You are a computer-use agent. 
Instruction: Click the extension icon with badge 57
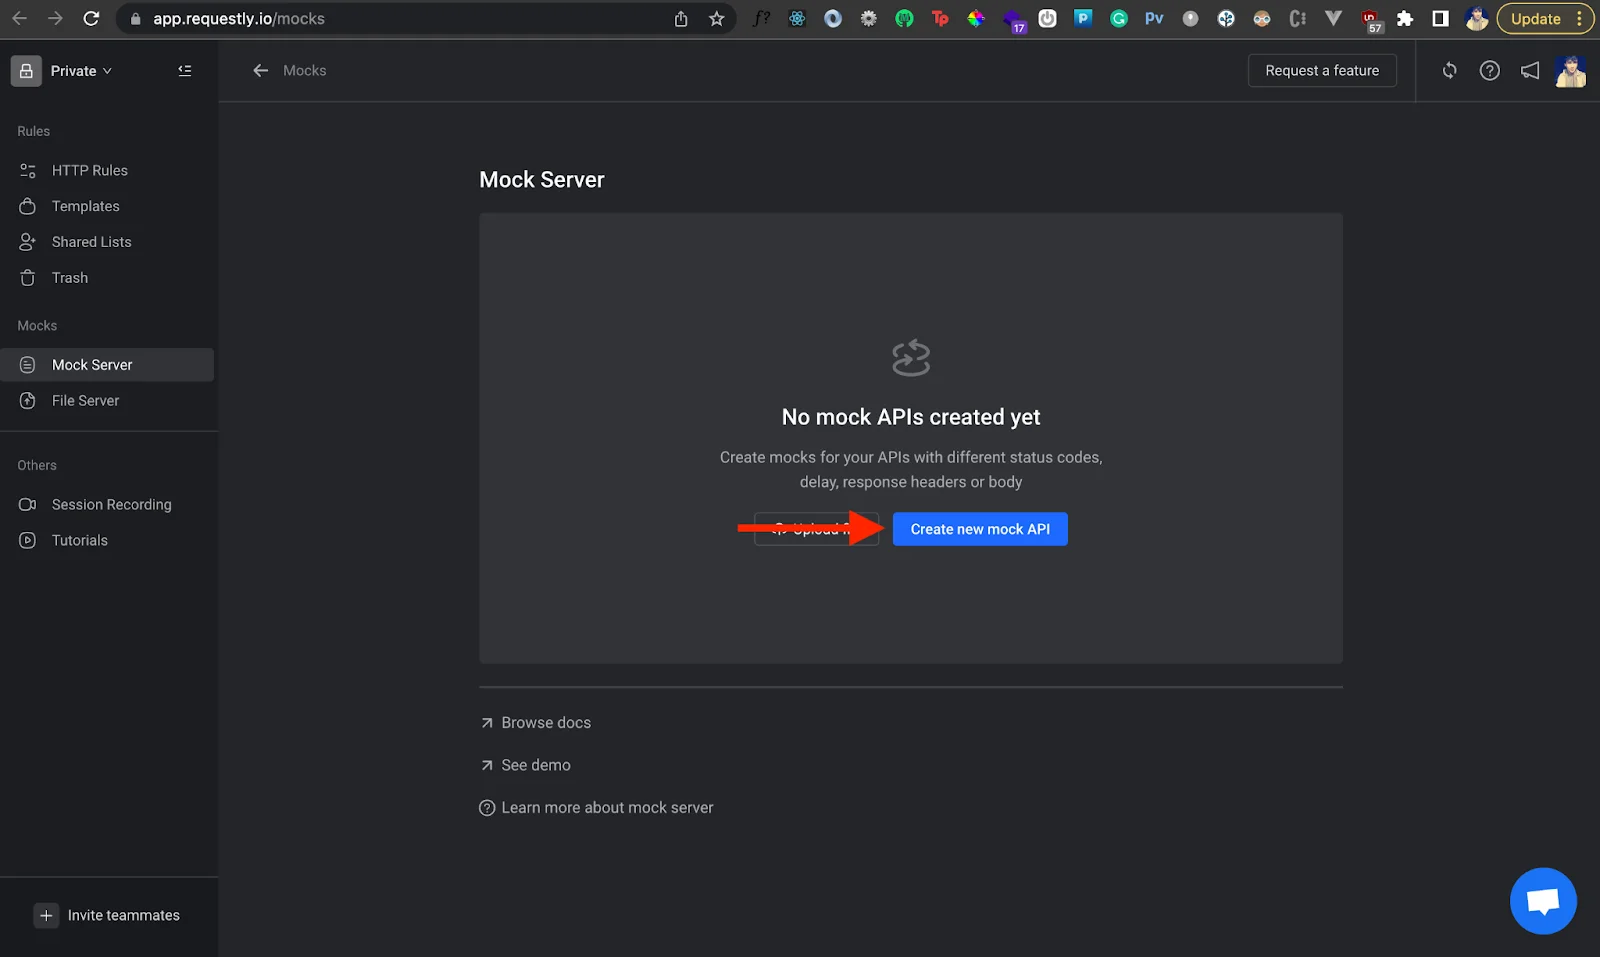click(1371, 20)
